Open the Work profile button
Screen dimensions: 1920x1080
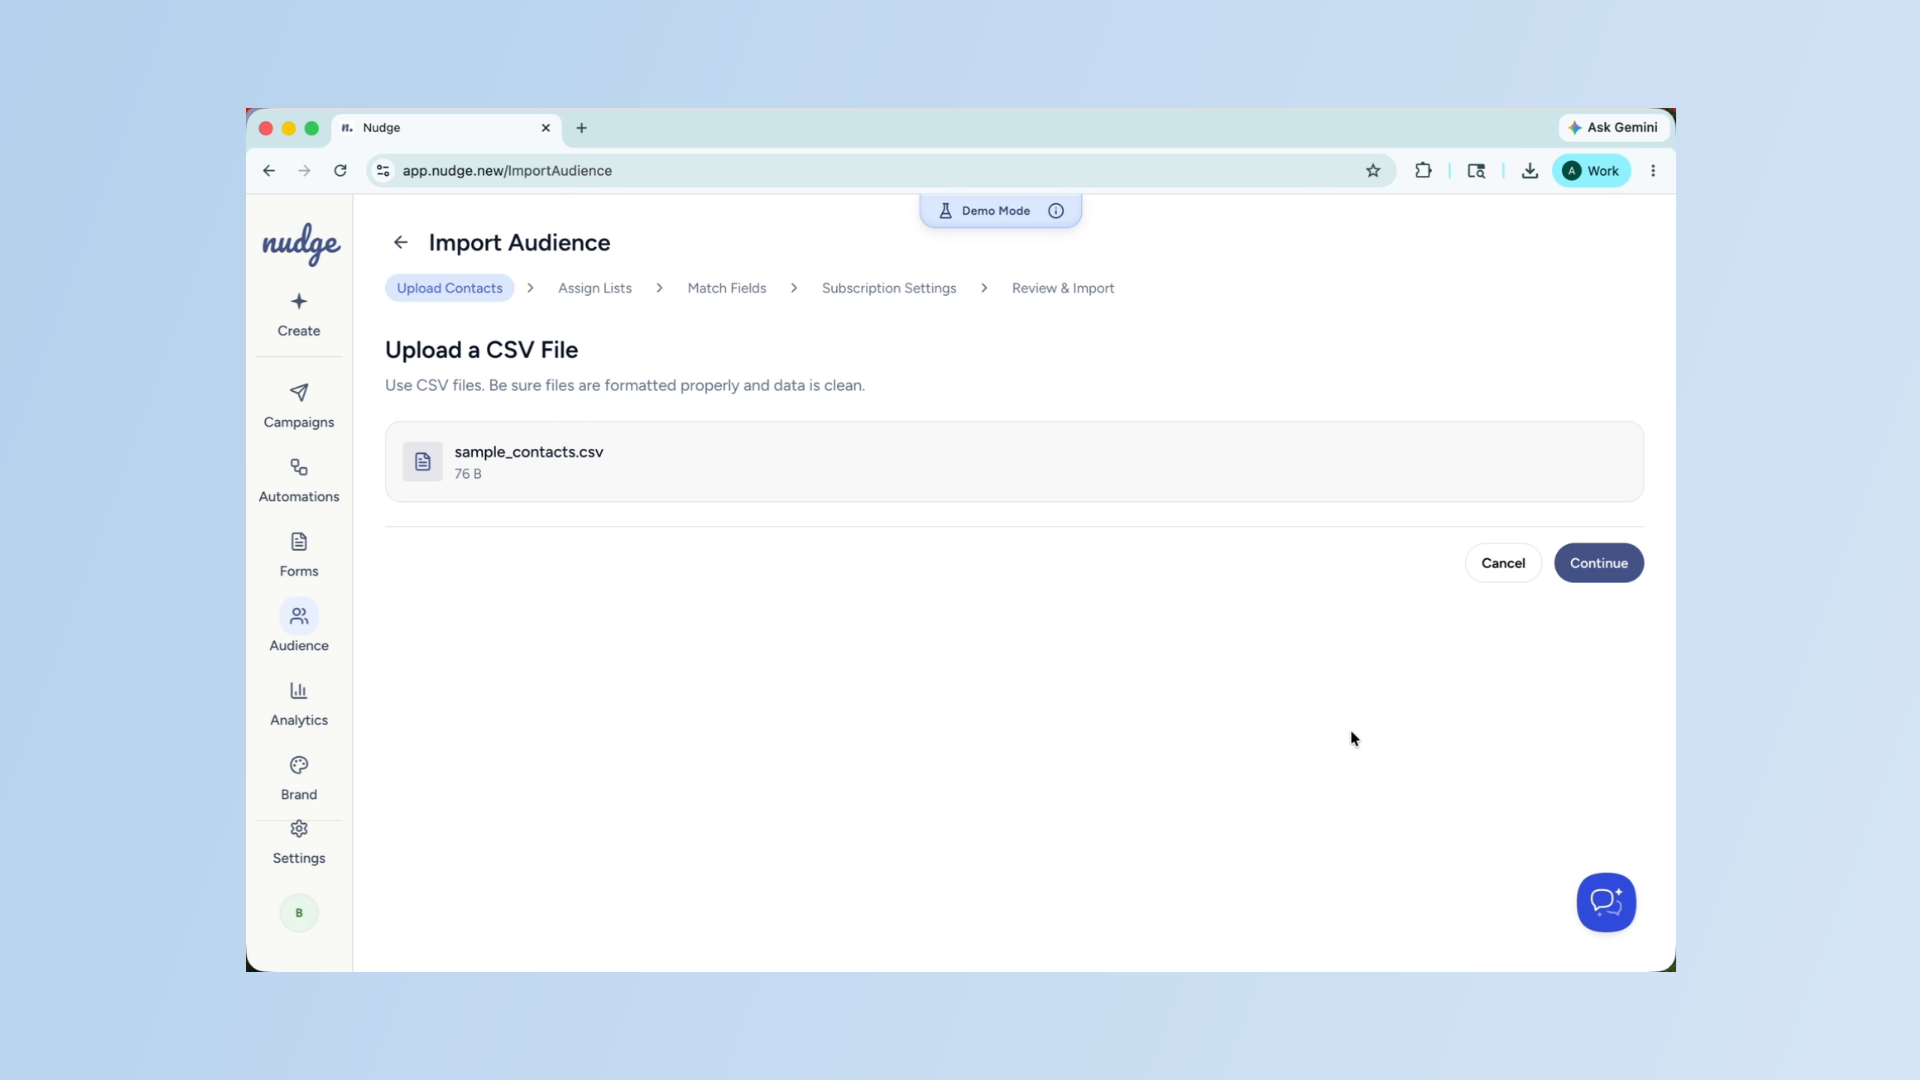coord(1591,171)
